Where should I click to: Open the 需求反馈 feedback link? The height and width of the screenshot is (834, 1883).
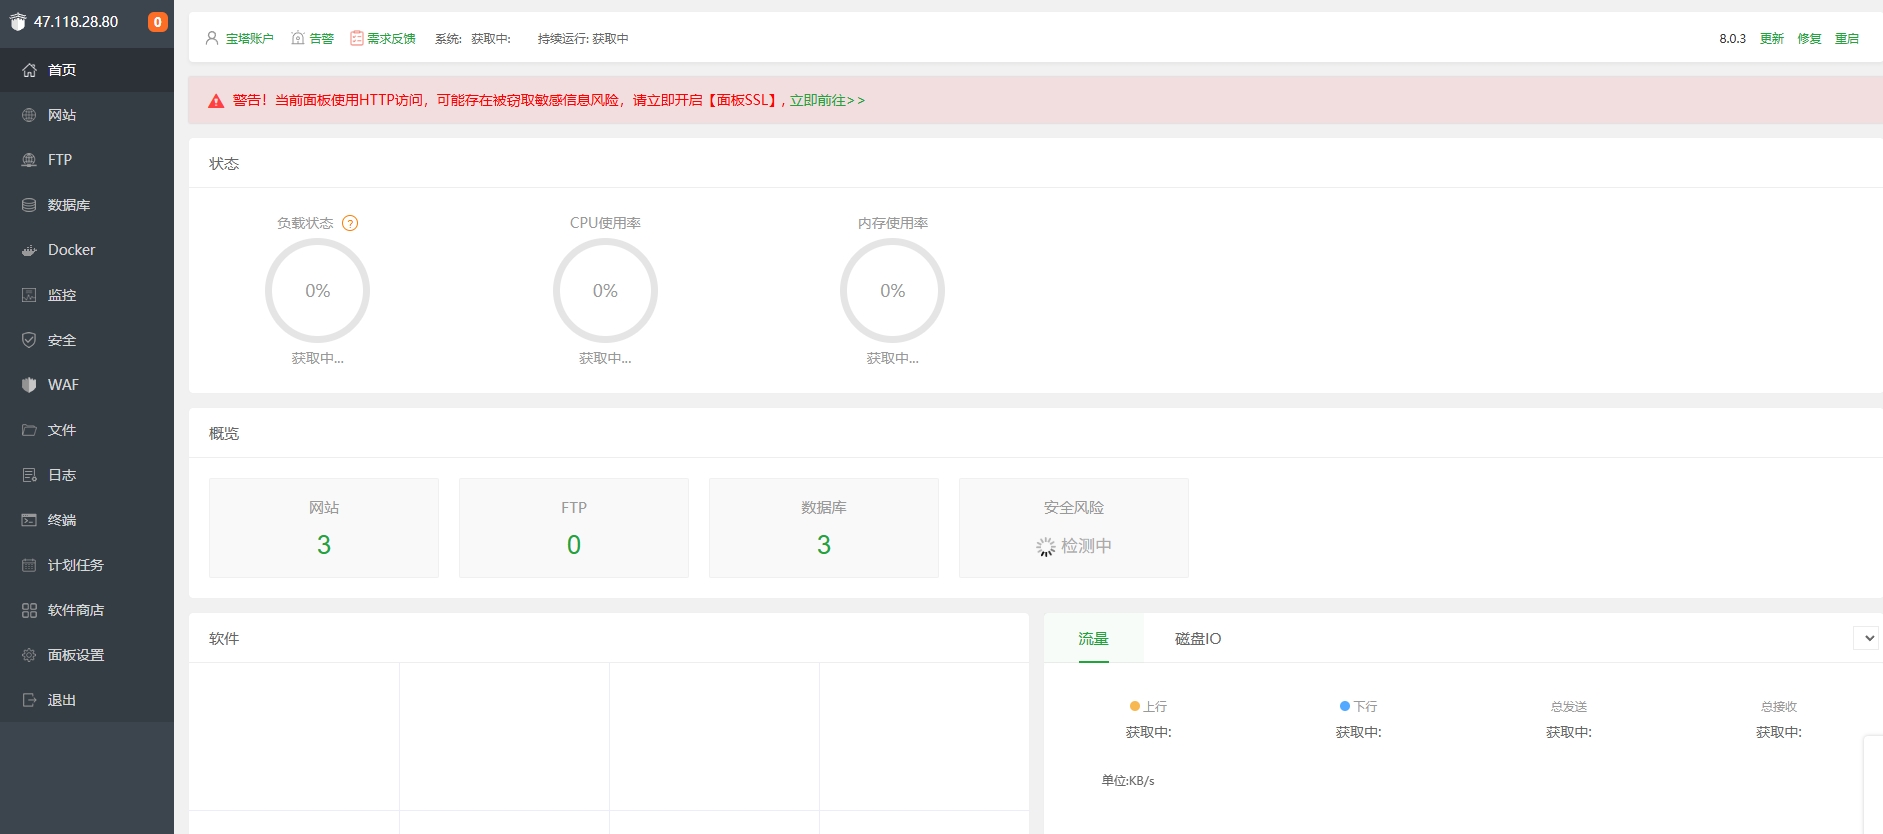(383, 38)
